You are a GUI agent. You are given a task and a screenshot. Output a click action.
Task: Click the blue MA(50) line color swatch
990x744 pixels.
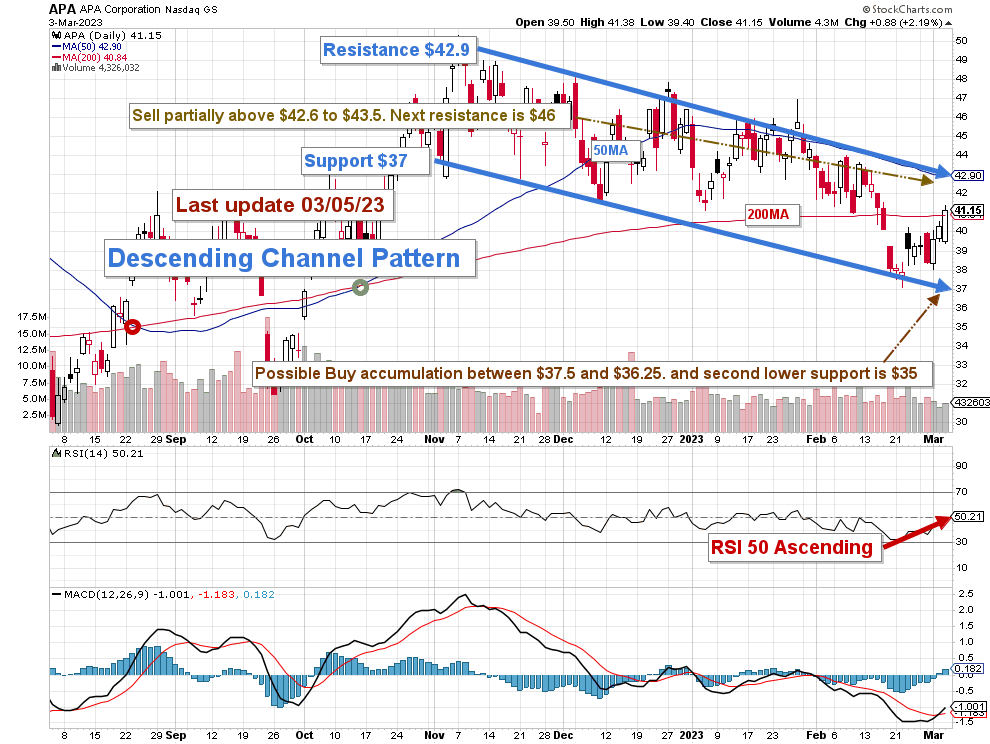coord(55,44)
